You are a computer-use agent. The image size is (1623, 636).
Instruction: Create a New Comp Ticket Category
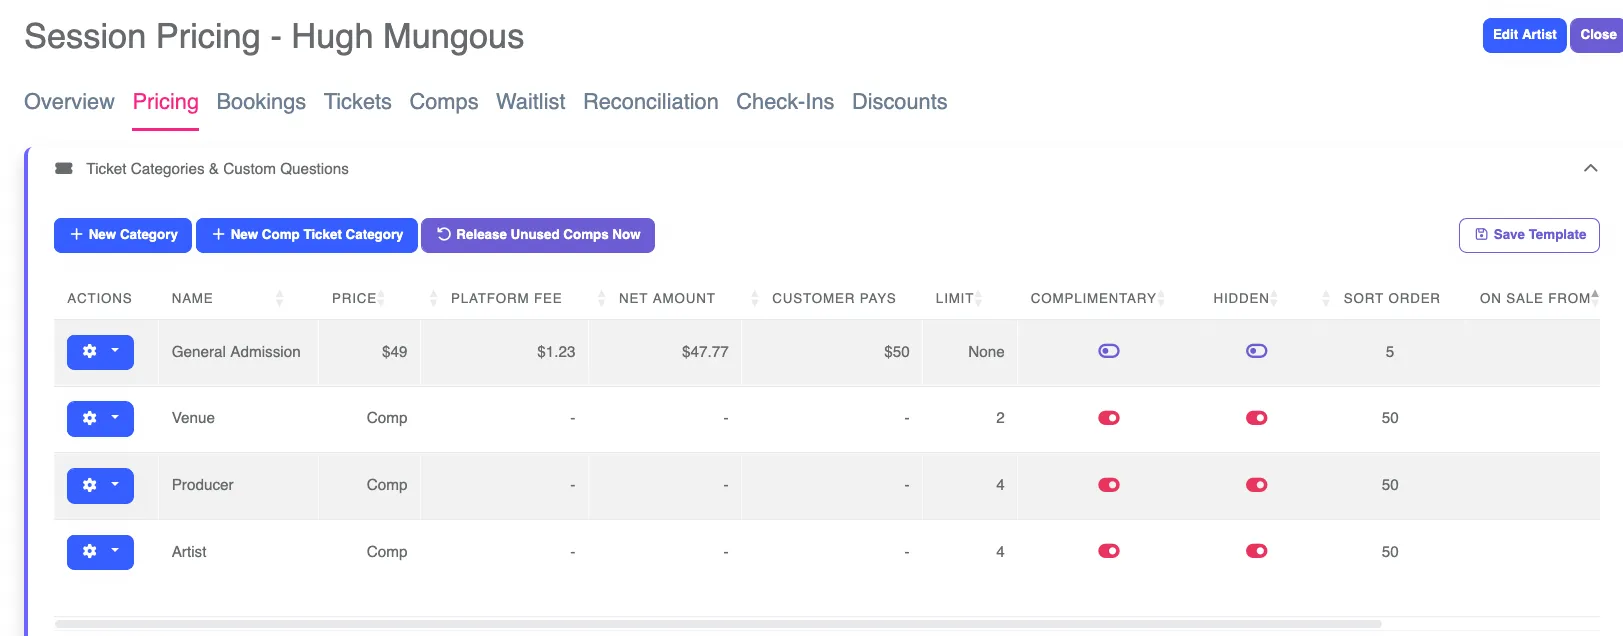pyautogui.click(x=307, y=235)
